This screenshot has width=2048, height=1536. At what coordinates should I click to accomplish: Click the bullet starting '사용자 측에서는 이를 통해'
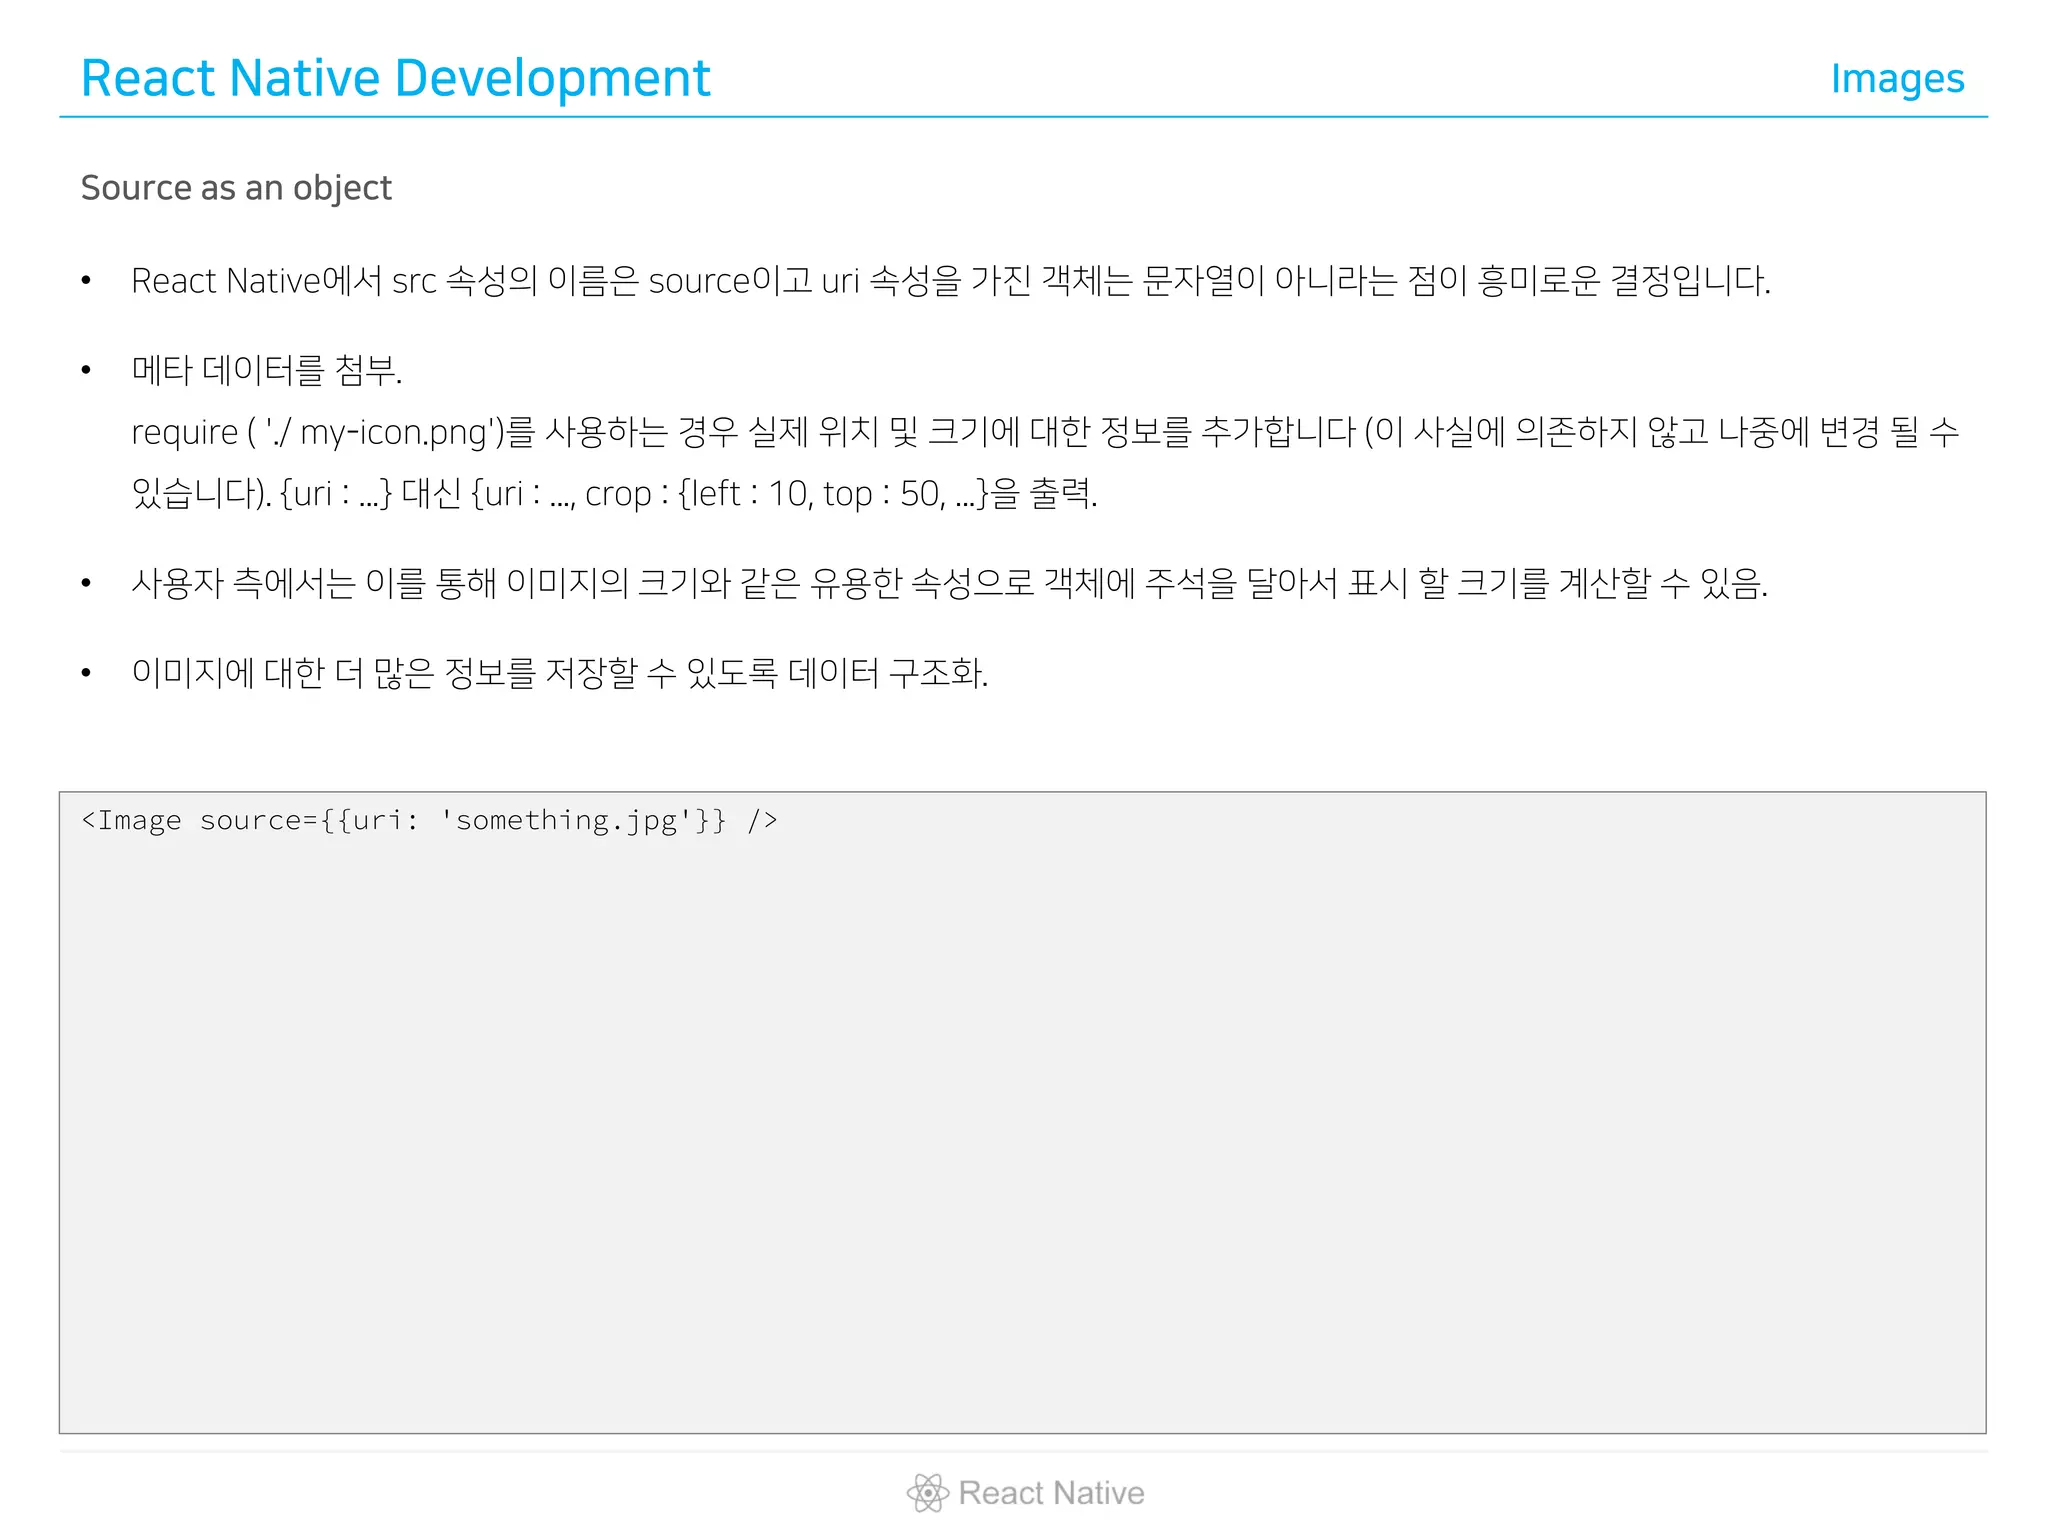pyautogui.click(x=950, y=583)
